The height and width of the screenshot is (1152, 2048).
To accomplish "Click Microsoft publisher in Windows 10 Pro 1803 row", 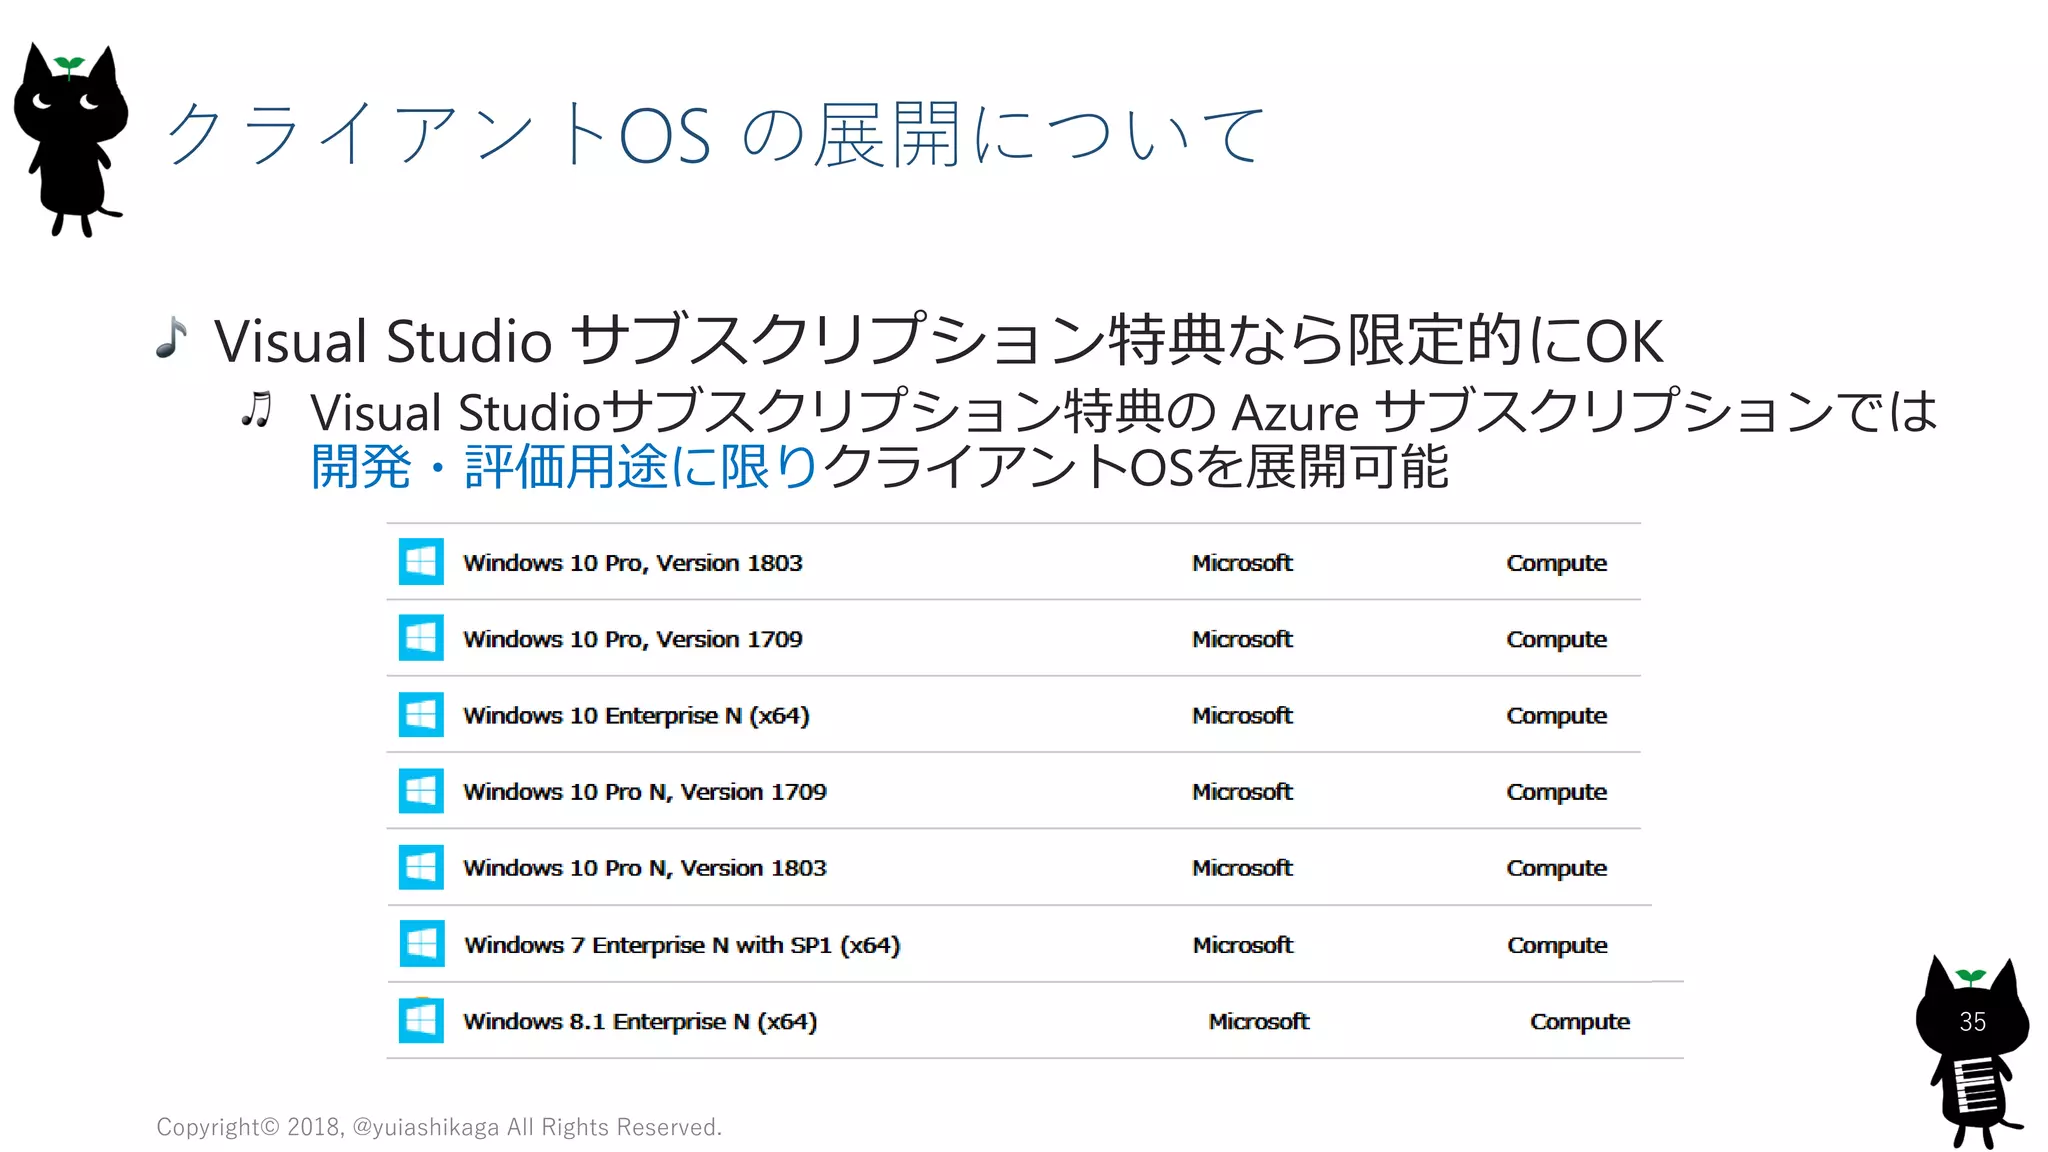I will click(1242, 563).
